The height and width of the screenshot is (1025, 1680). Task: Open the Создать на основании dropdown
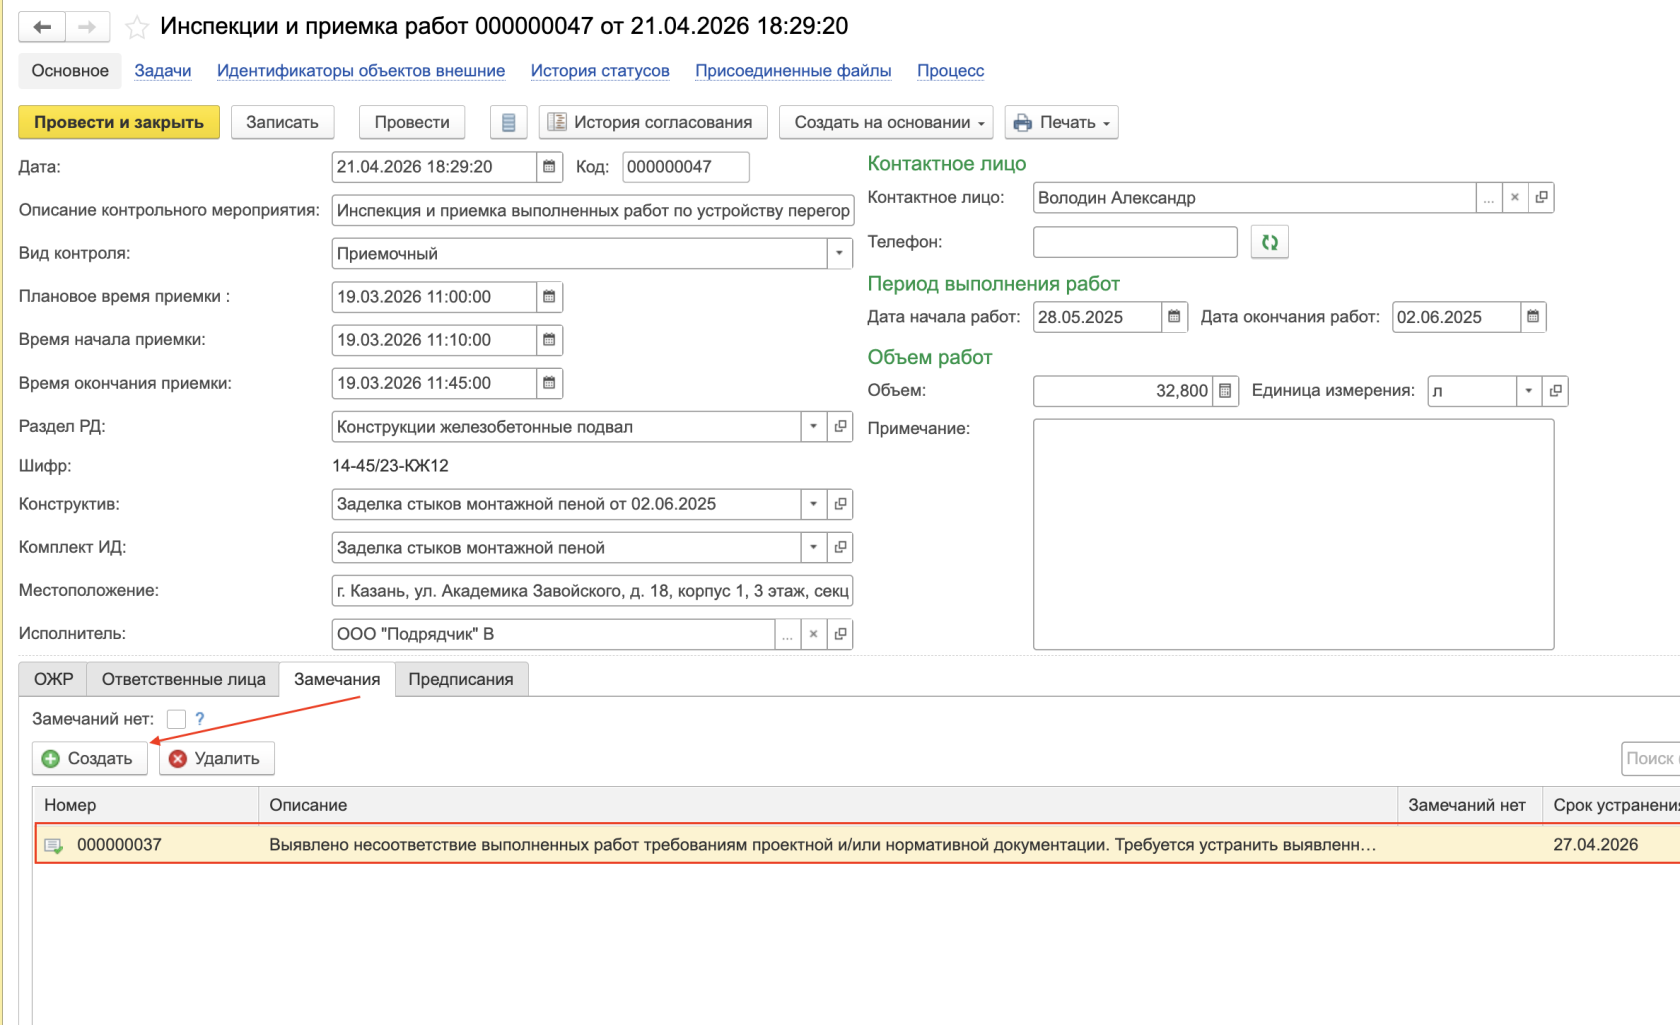(886, 122)
